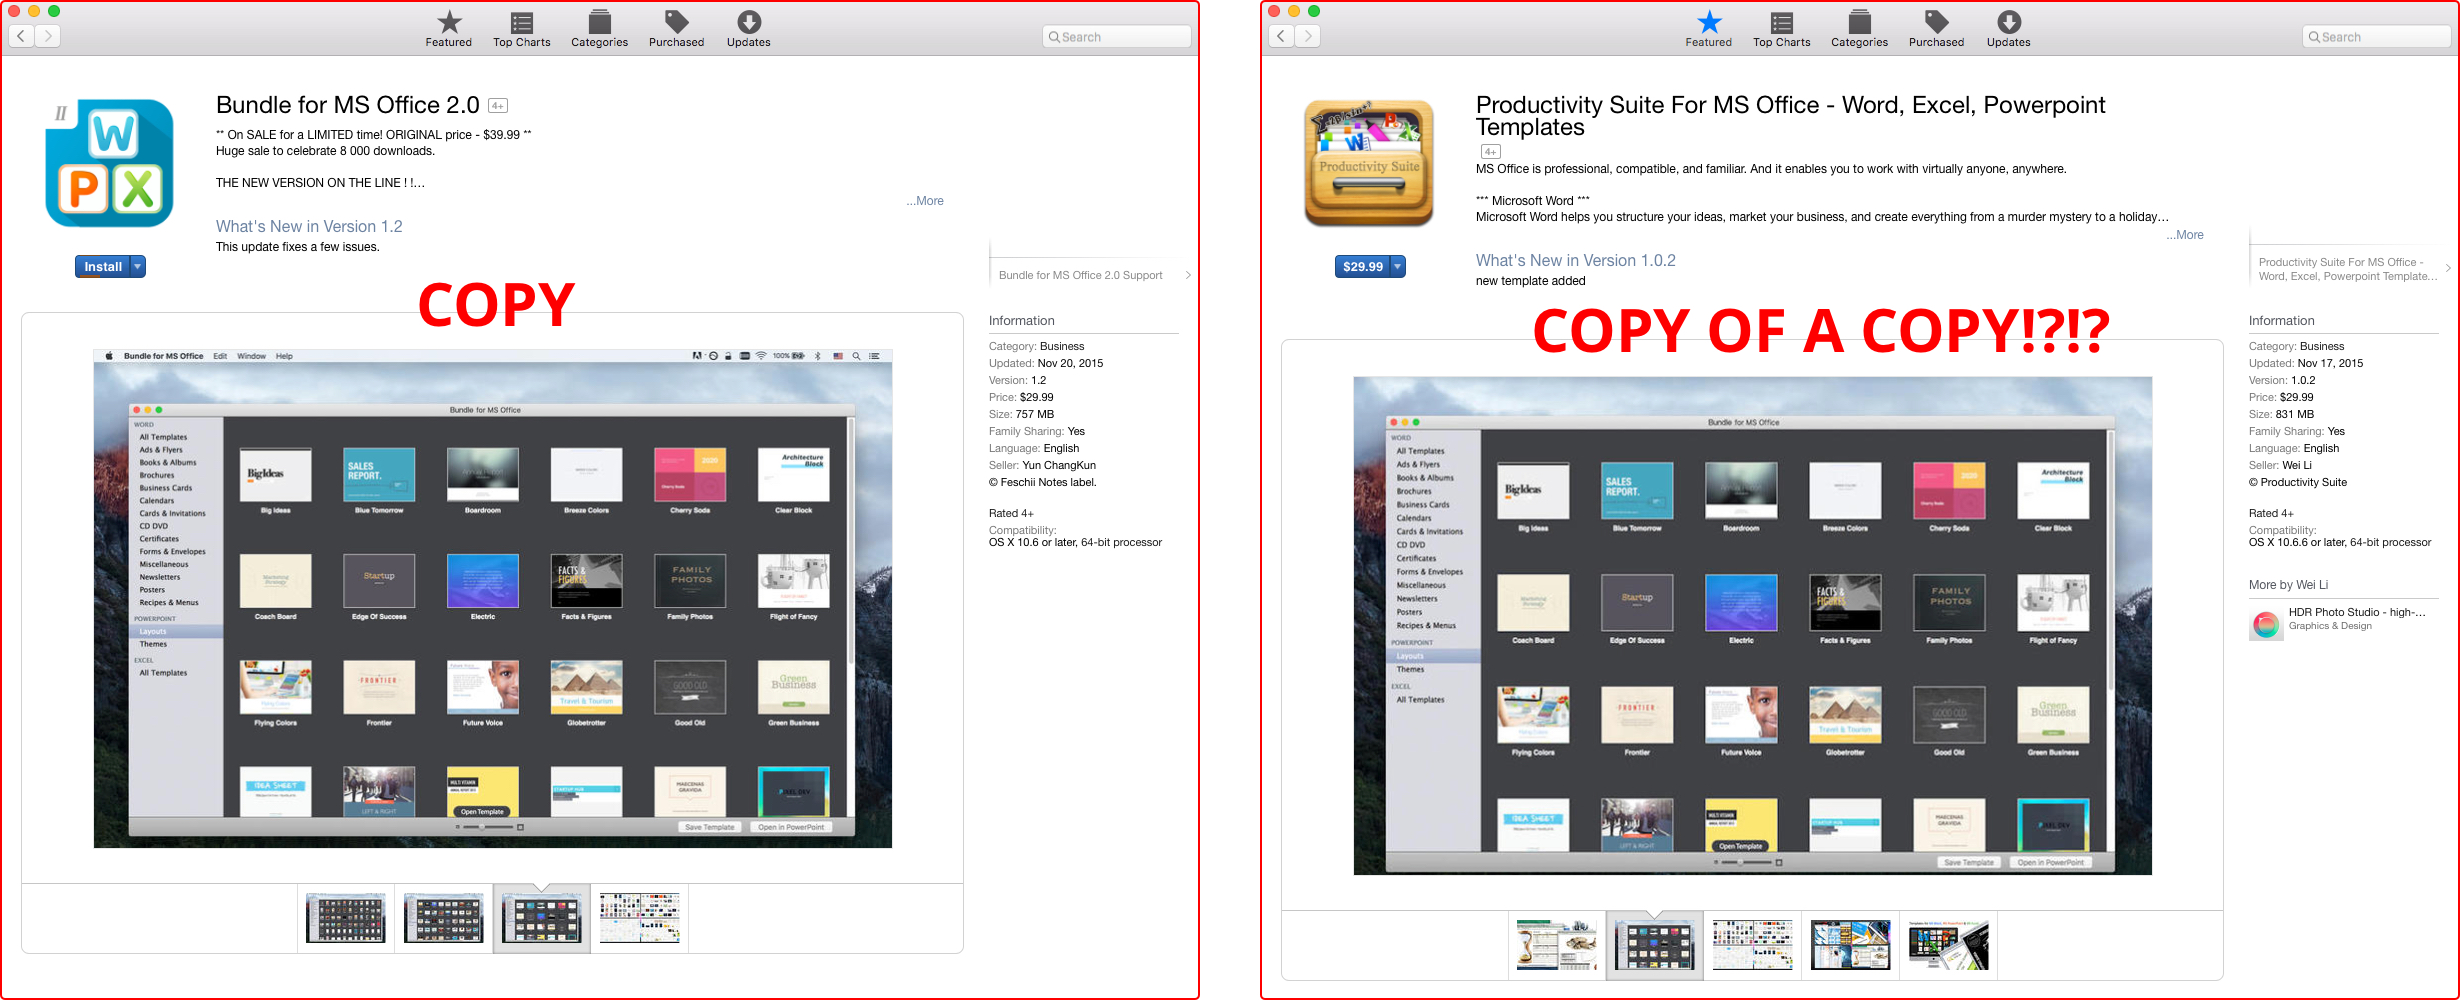Click 'What's New in Version 1.2' heading
The image size is (2460, 1000).
click(309, 227)
